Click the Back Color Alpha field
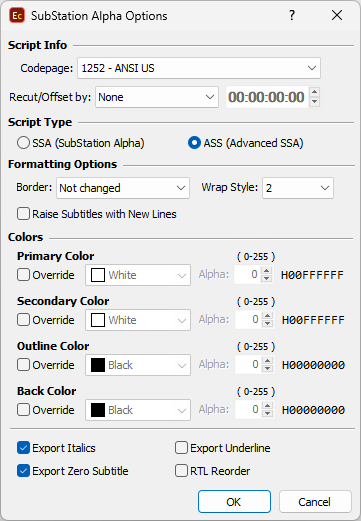 (248, 409)
